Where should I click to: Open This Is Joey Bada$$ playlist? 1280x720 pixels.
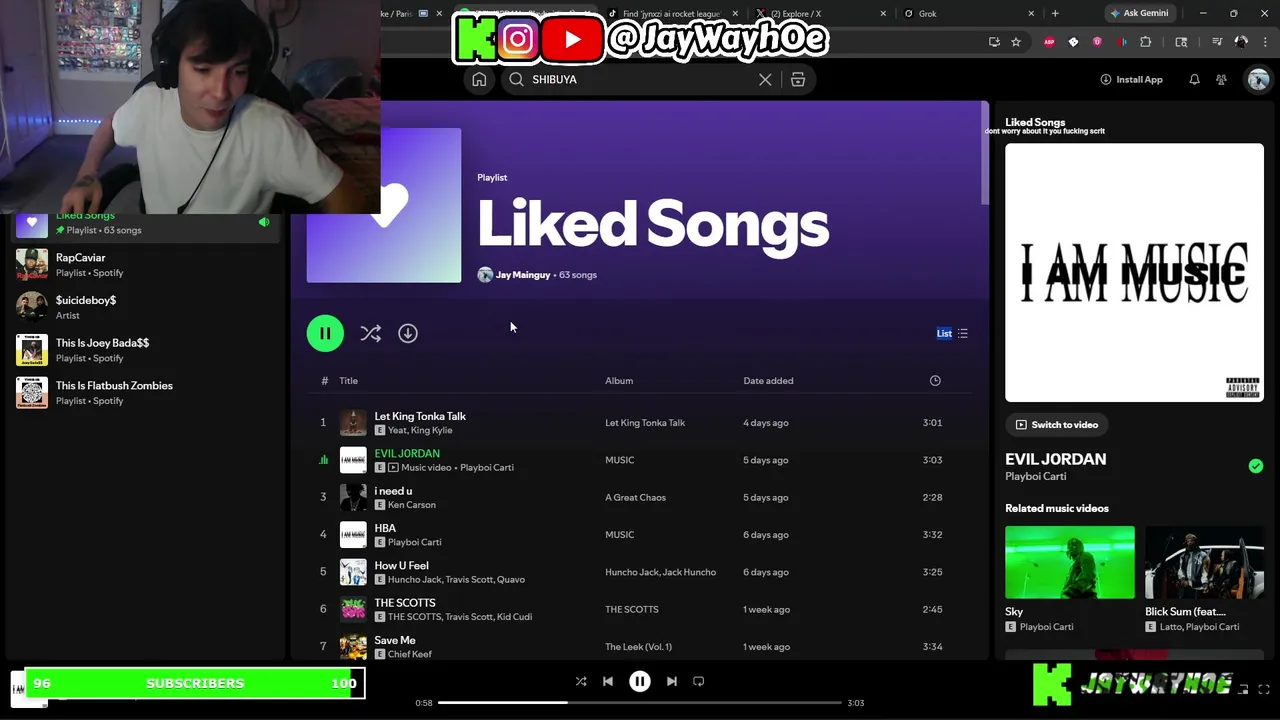[x=145, y=350]
